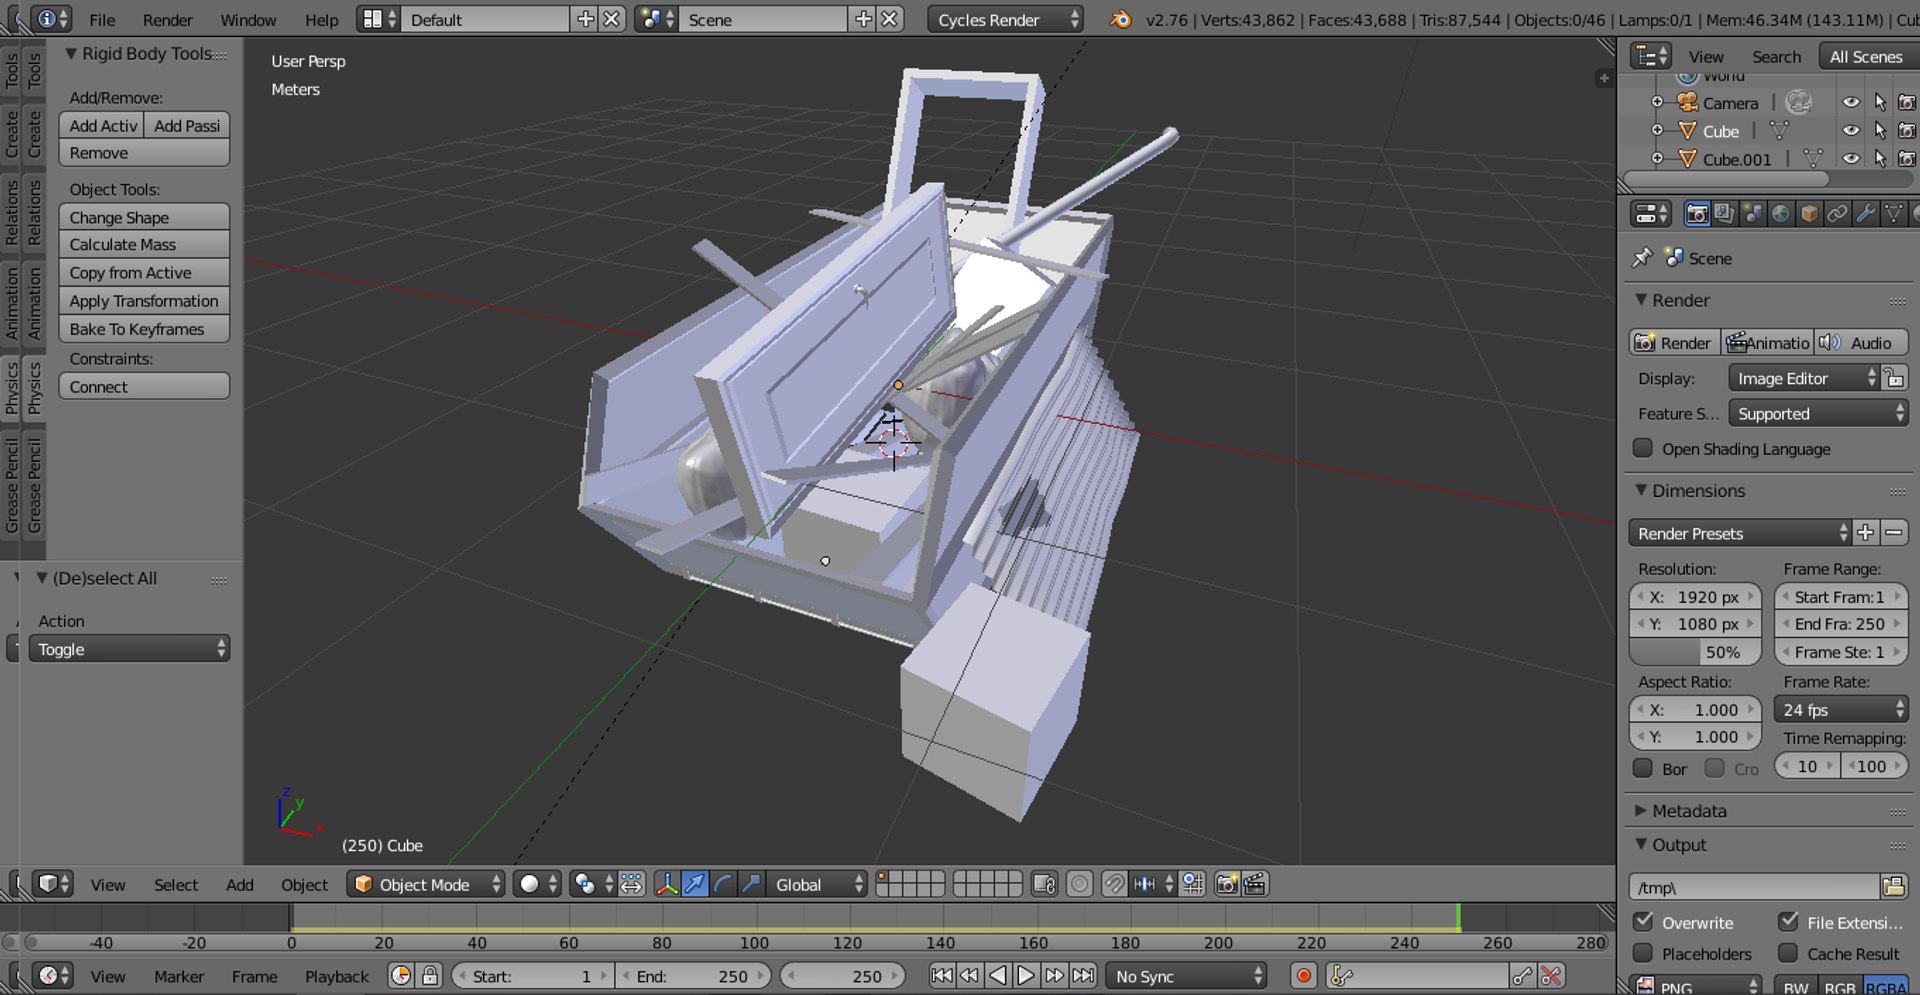This screenshot has height=995, width=1920.
Task: Toggle proportional editing circle icon
Action: [x=1079, y=884]
